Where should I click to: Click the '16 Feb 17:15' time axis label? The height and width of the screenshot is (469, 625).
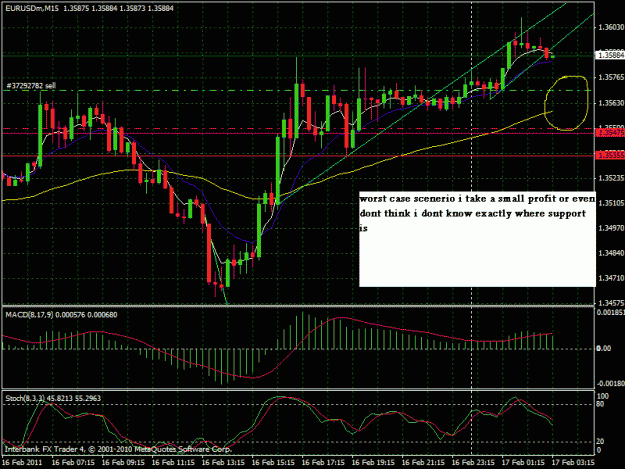[x=323, y=463]
